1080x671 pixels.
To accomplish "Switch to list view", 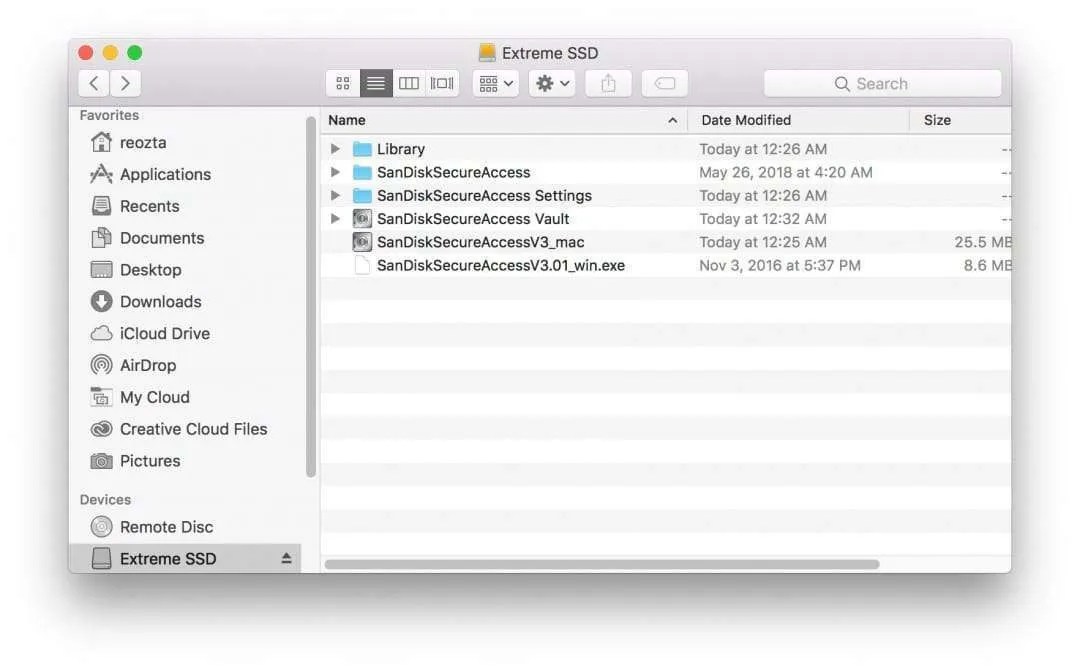I will click(376, 83).
